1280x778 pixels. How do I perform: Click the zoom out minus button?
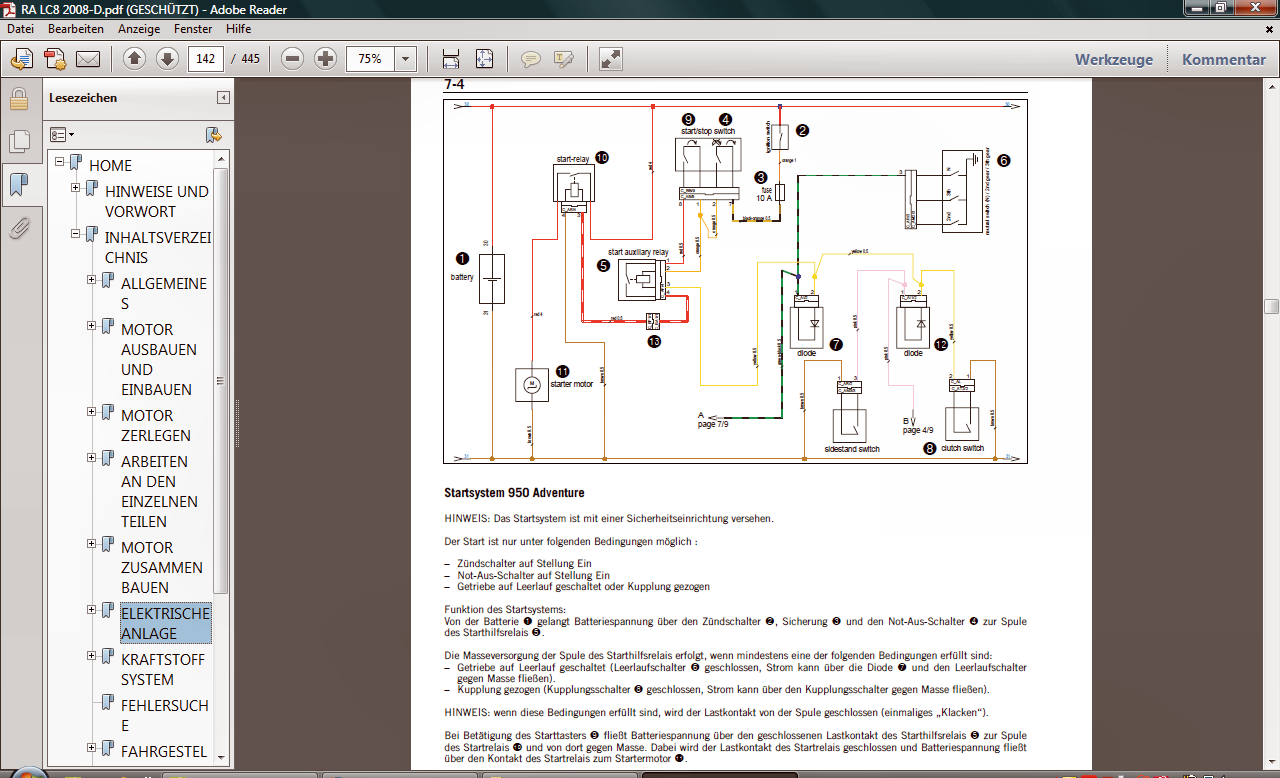coord(293,59)
